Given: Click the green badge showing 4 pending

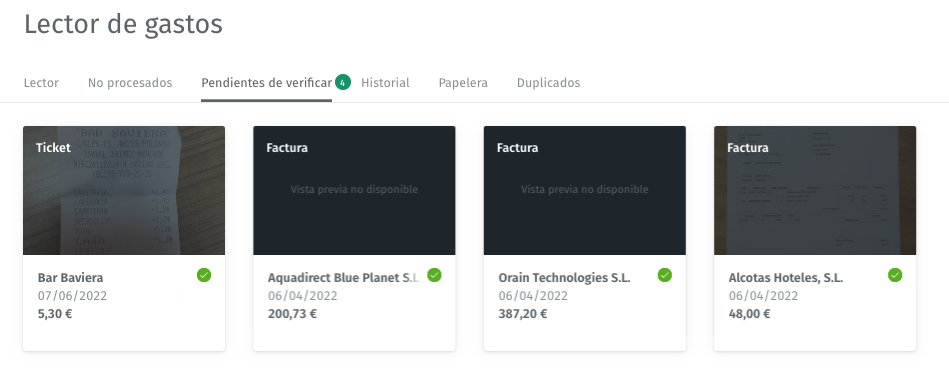Looking at the screenshot, I should click(343, 82).
